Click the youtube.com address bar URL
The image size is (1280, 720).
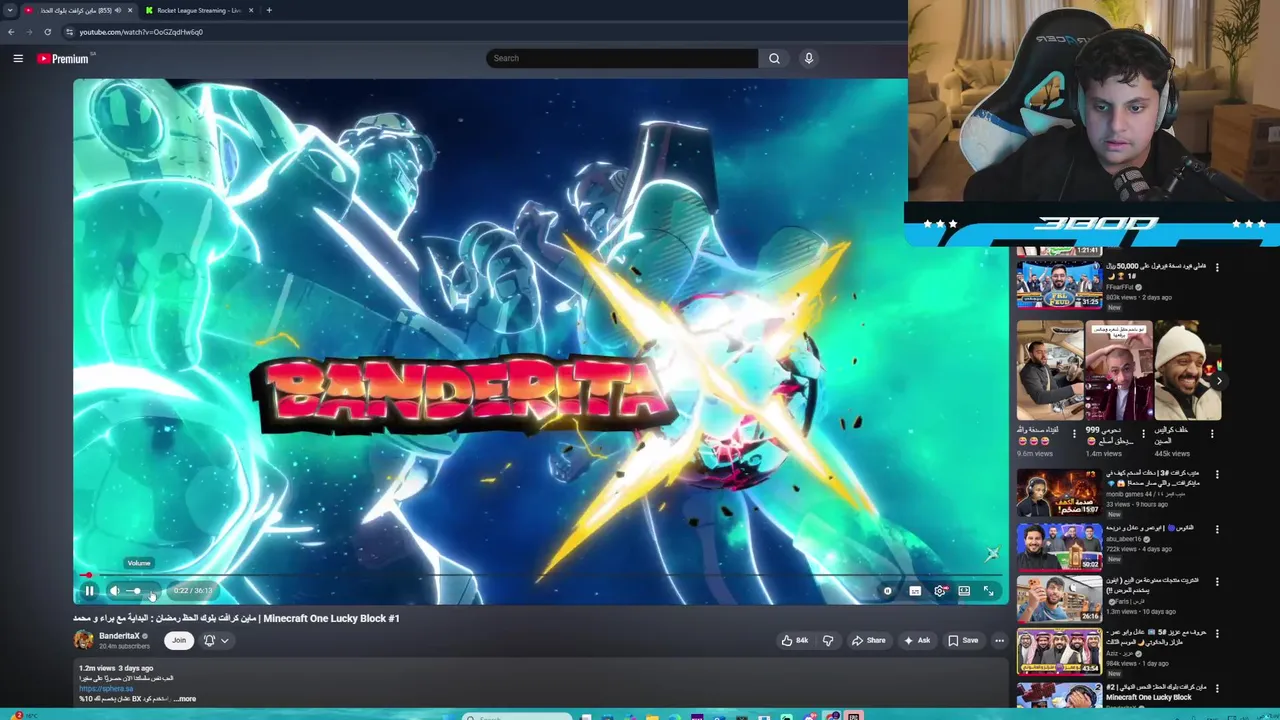tap(141, 32)
